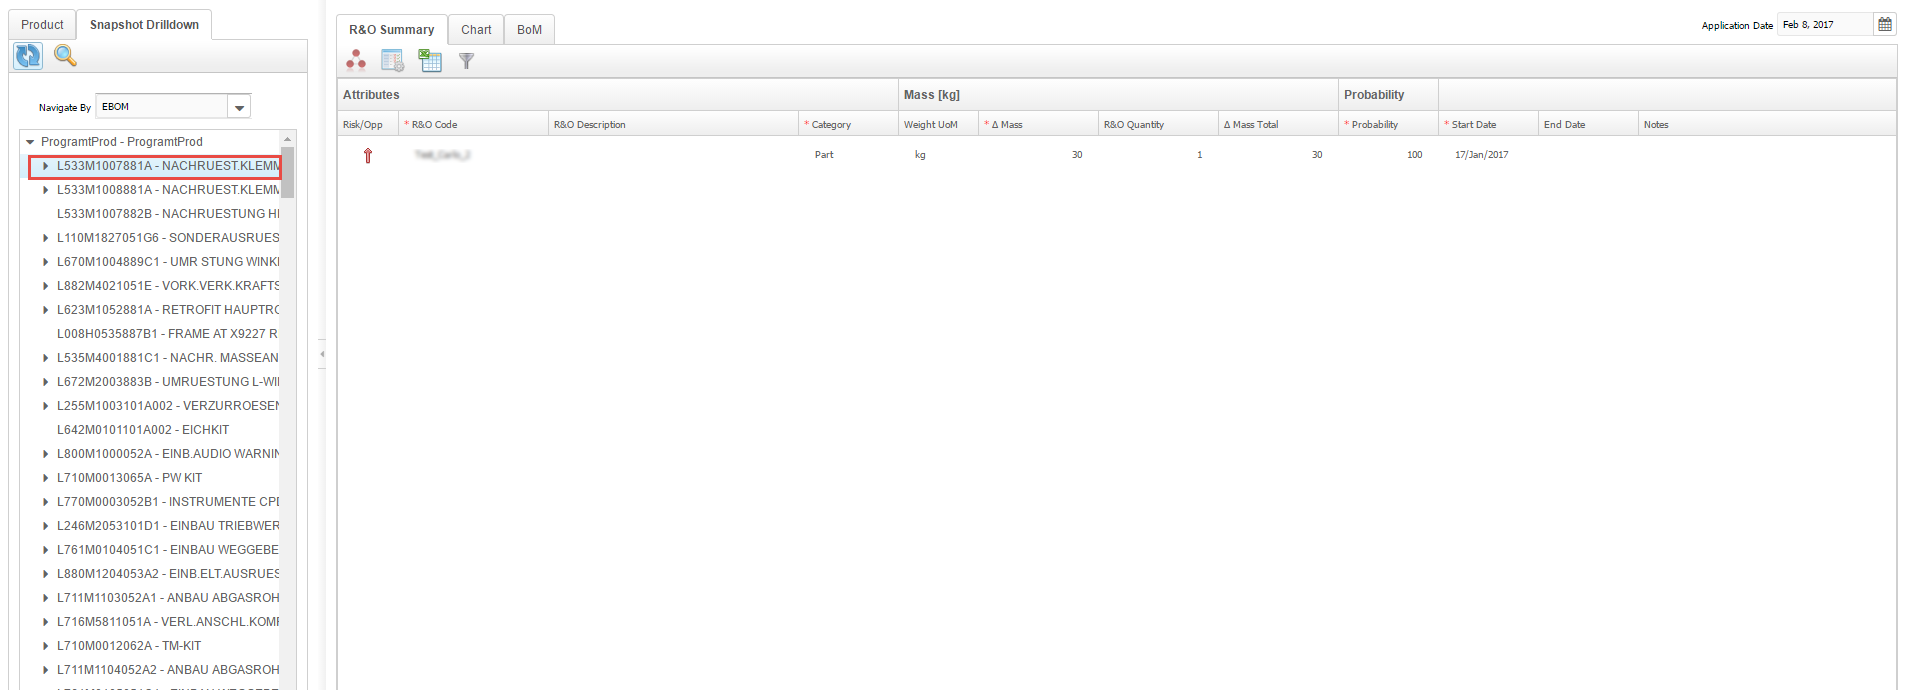Expand node L710M0013065A PW KIT
Screen dimensions: 1910x690
46,478
